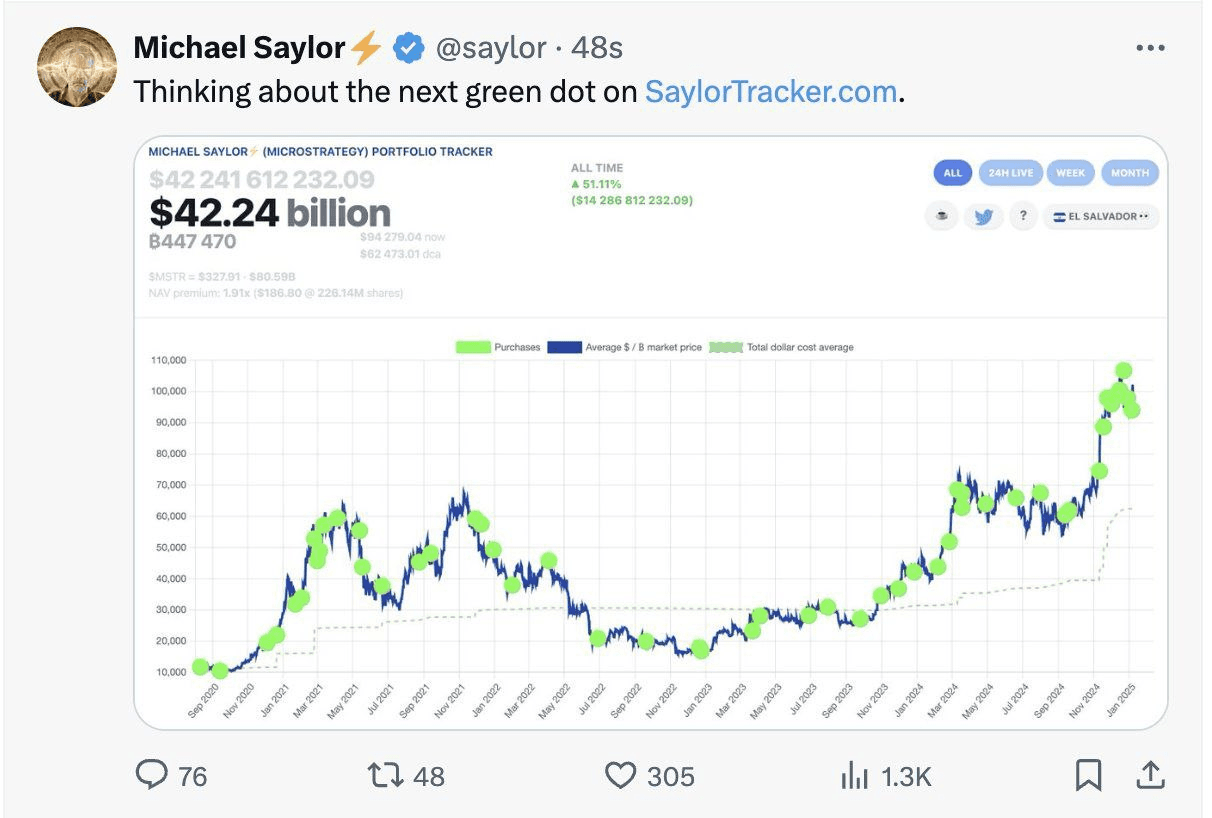The image size is (1212, 818).
Task: Toggle Total dollar cost average legend
Action: 781,347
